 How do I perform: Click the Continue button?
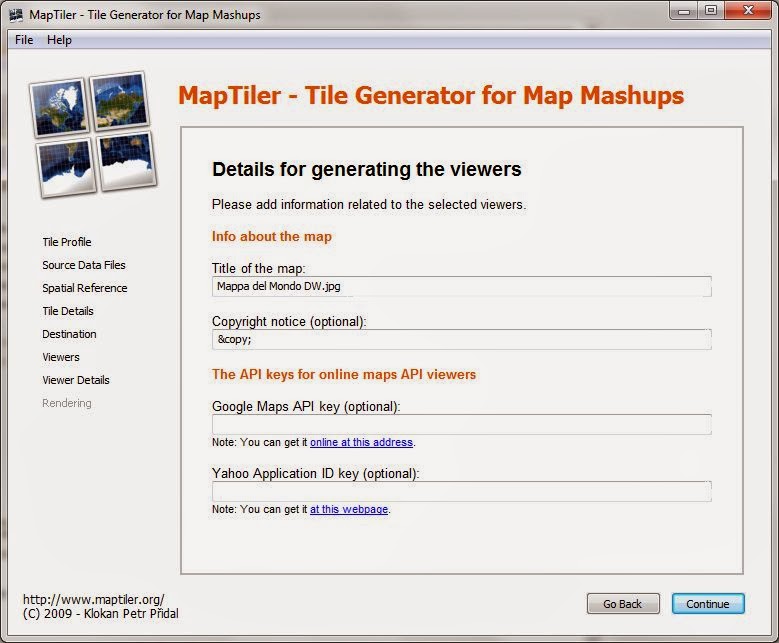[x=708, y=604]
